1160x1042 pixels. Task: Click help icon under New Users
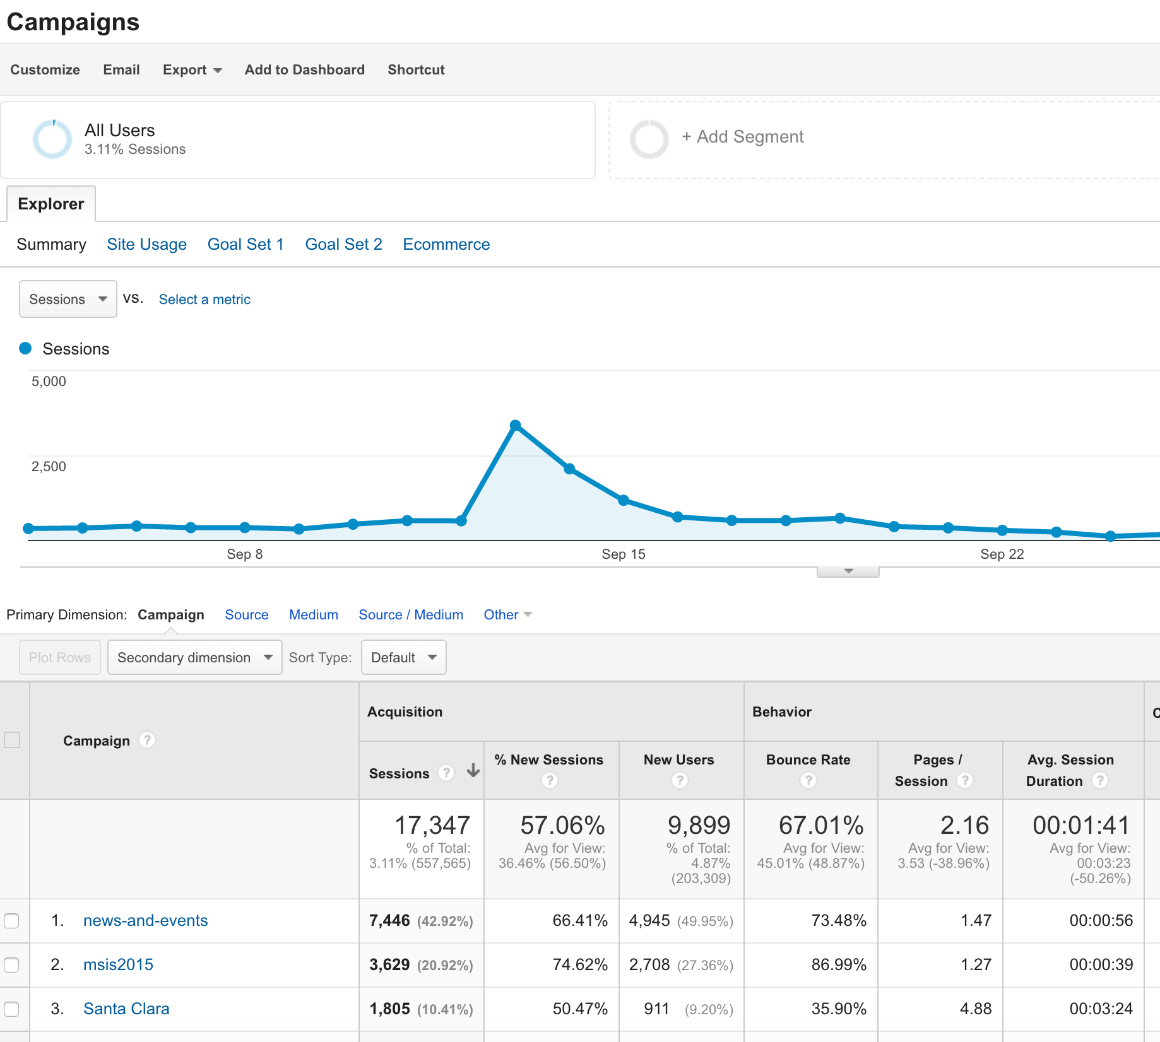pyautogui.click(x=679, y=781)
